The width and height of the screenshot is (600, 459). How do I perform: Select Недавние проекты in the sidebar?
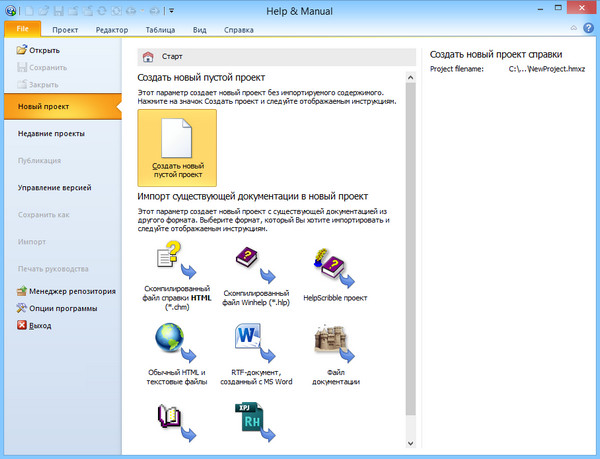[51, 133]
